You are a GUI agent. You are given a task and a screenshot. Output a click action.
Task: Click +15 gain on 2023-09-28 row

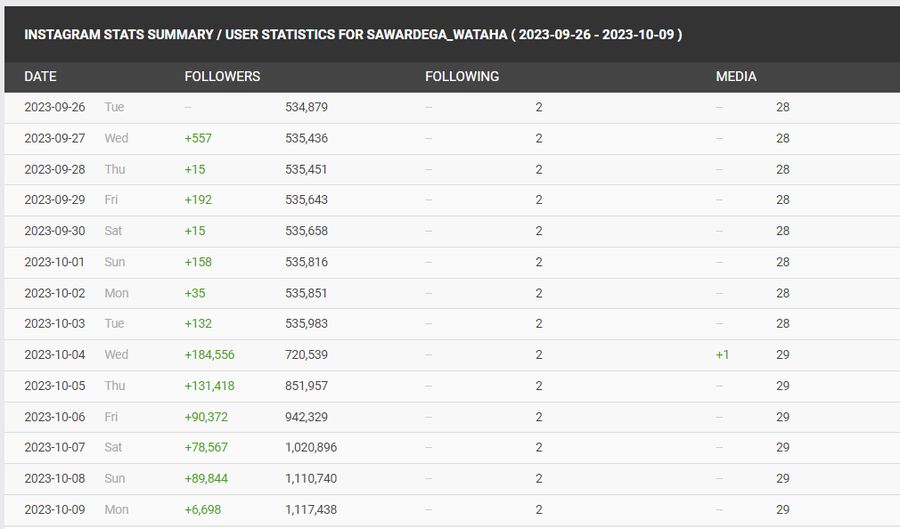pos(195,169)
